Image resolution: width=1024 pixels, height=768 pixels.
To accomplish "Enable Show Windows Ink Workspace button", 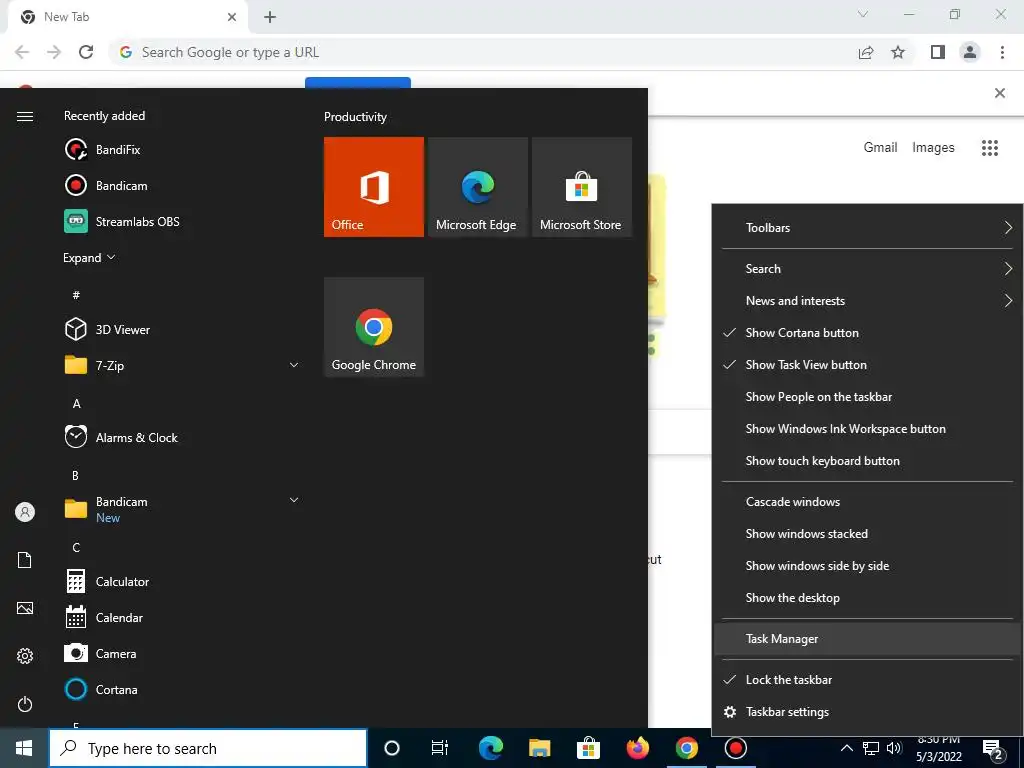I will [x=867, y=428].
